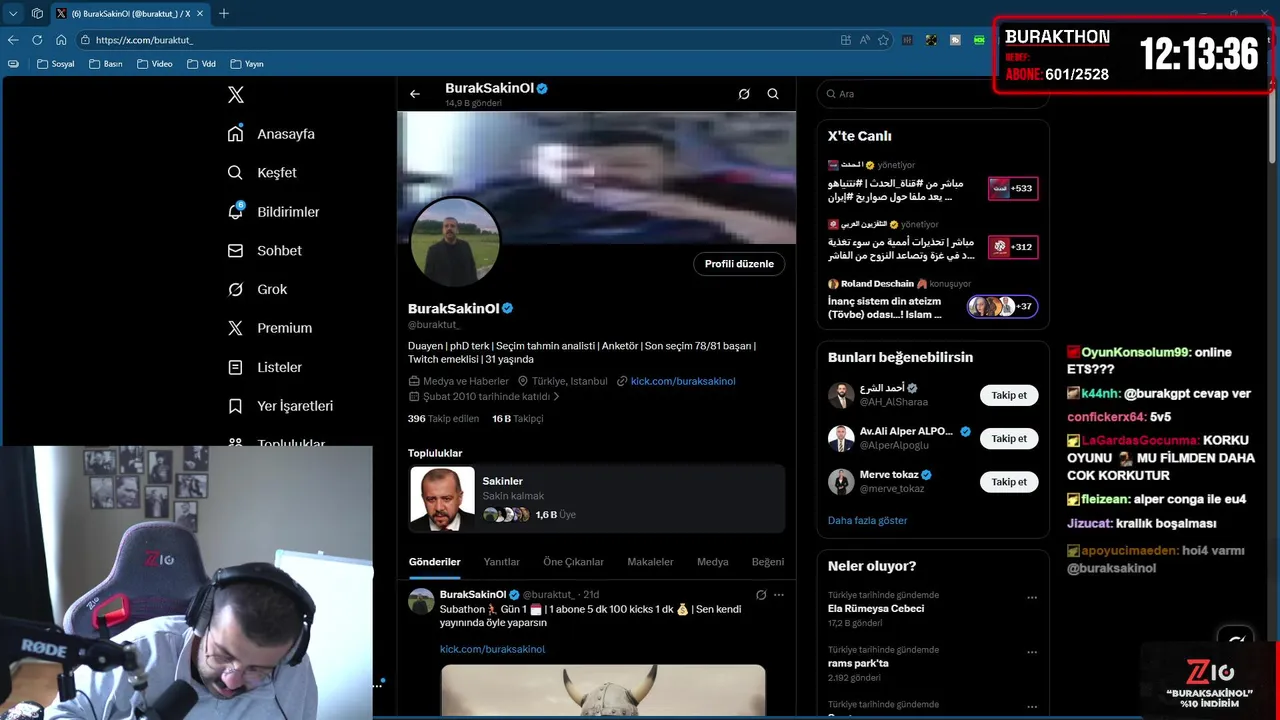Open new browser tab plus button
Screen dimensions: 1280x720
point(224,14)
